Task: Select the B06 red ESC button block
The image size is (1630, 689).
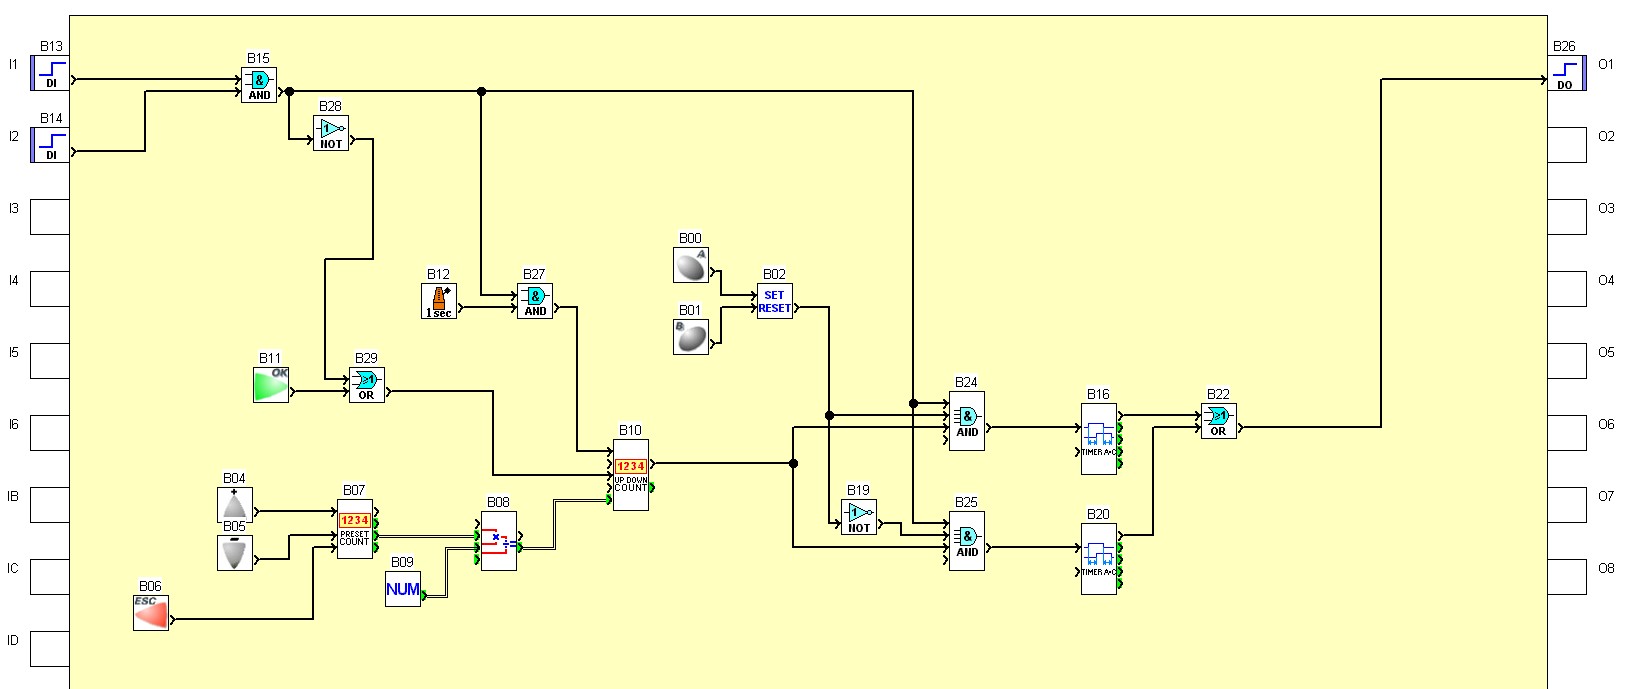Action: point(151,613)
